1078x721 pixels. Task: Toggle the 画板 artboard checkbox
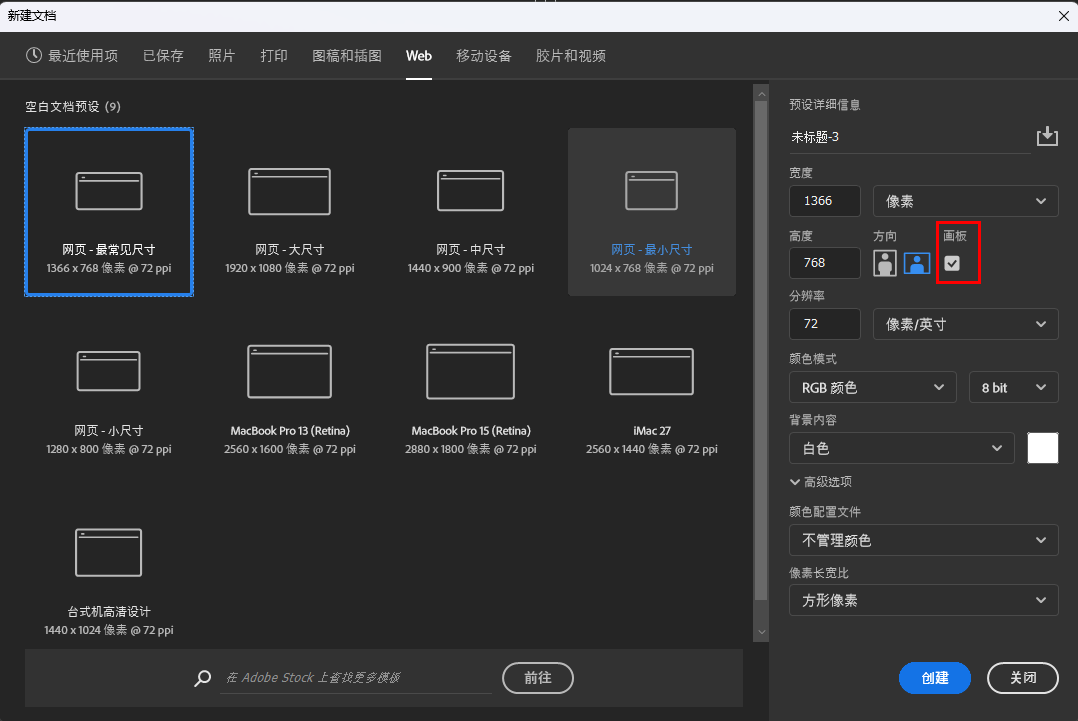(952, 263)
